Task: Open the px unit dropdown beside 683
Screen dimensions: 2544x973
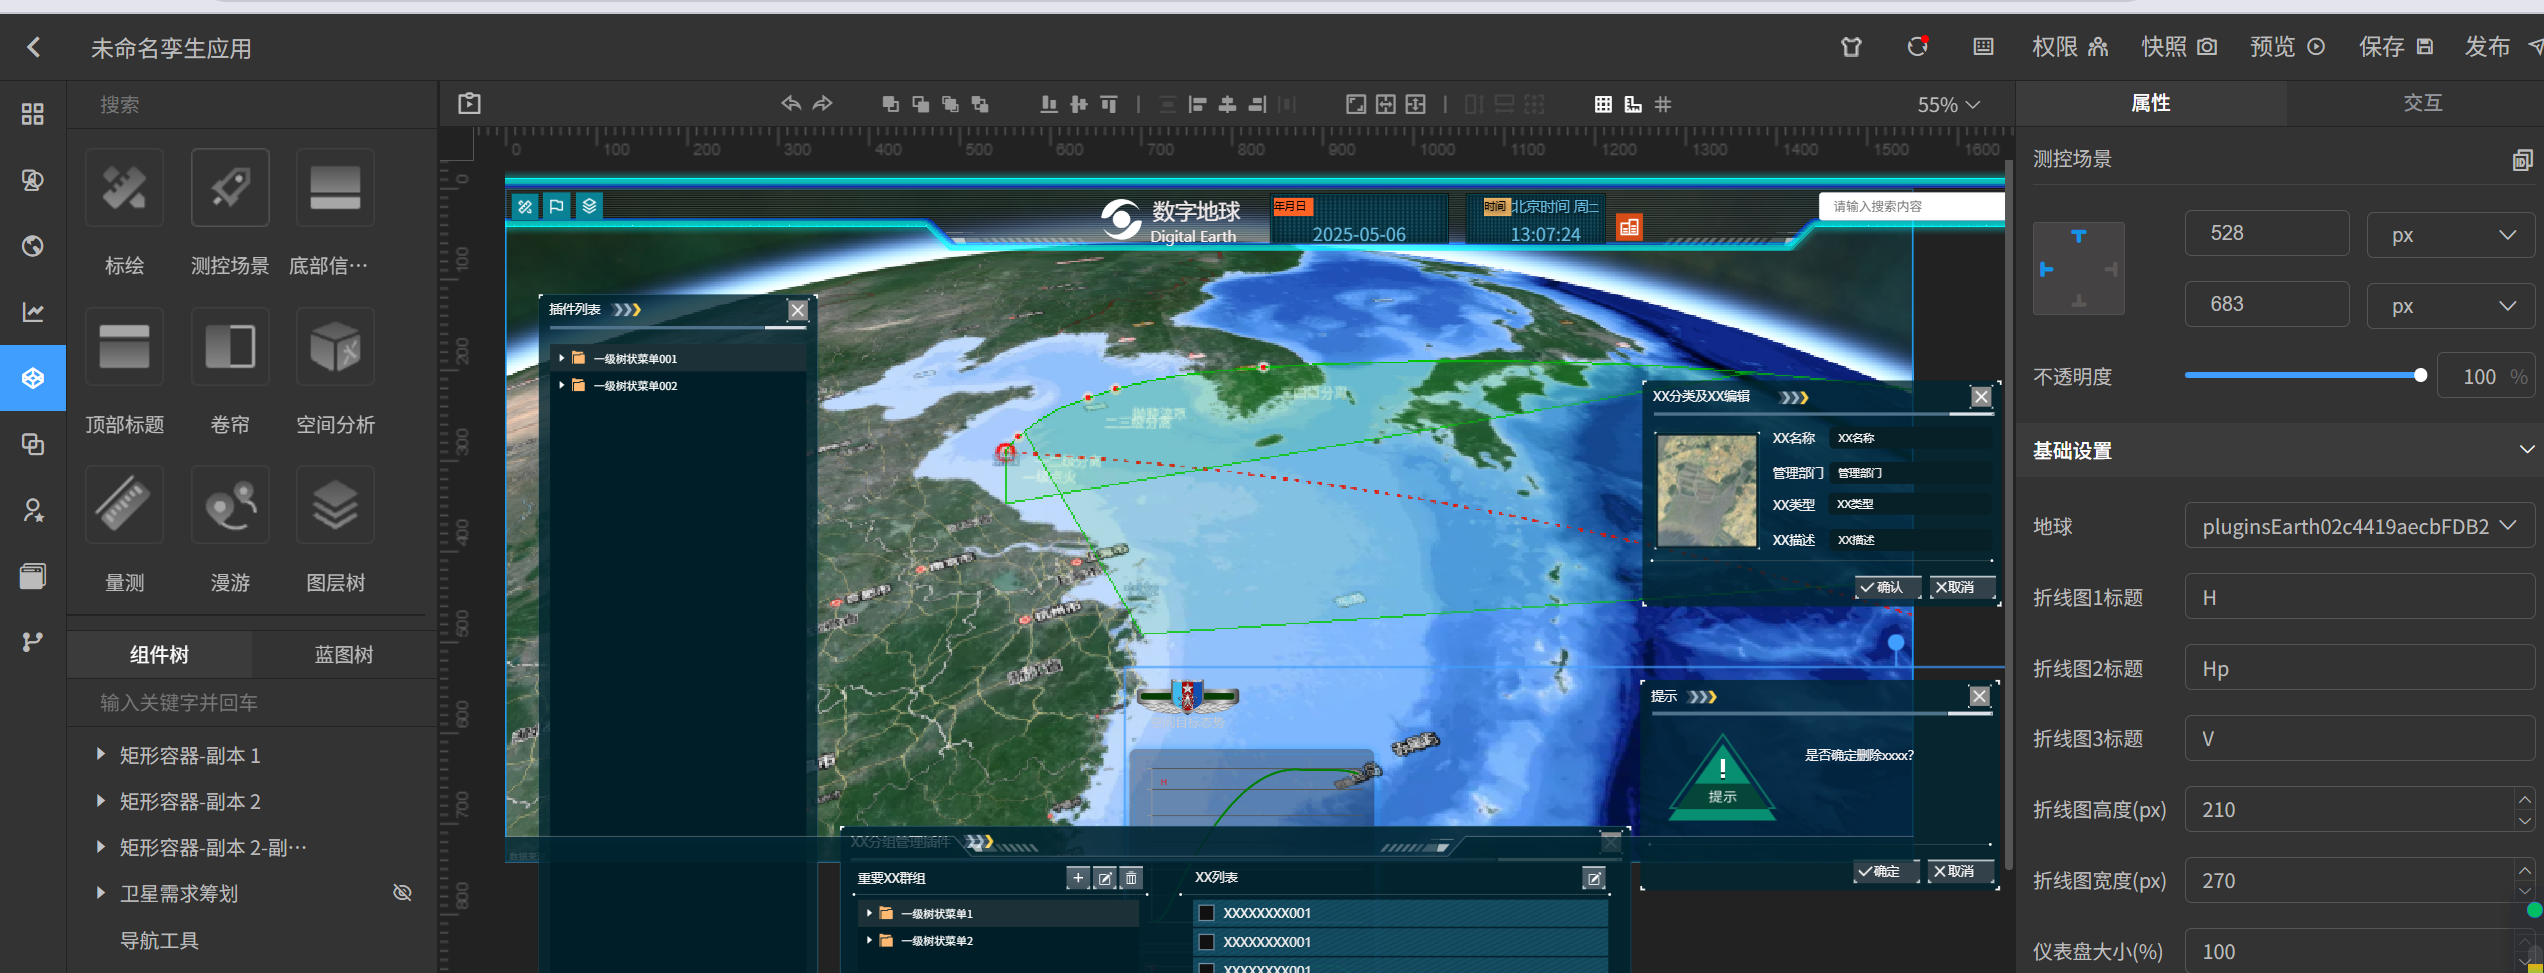Action: click(x=2451, y=306)
